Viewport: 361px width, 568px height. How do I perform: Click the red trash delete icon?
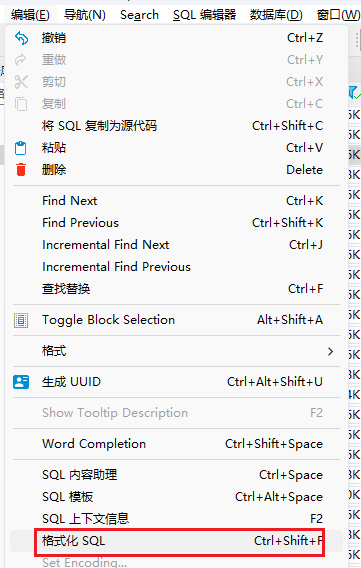tap(21, 170)
